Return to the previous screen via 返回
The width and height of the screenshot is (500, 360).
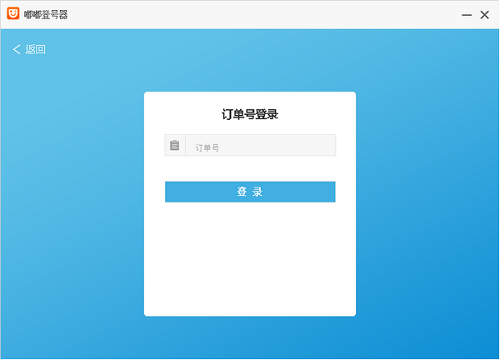click(29, 49)
